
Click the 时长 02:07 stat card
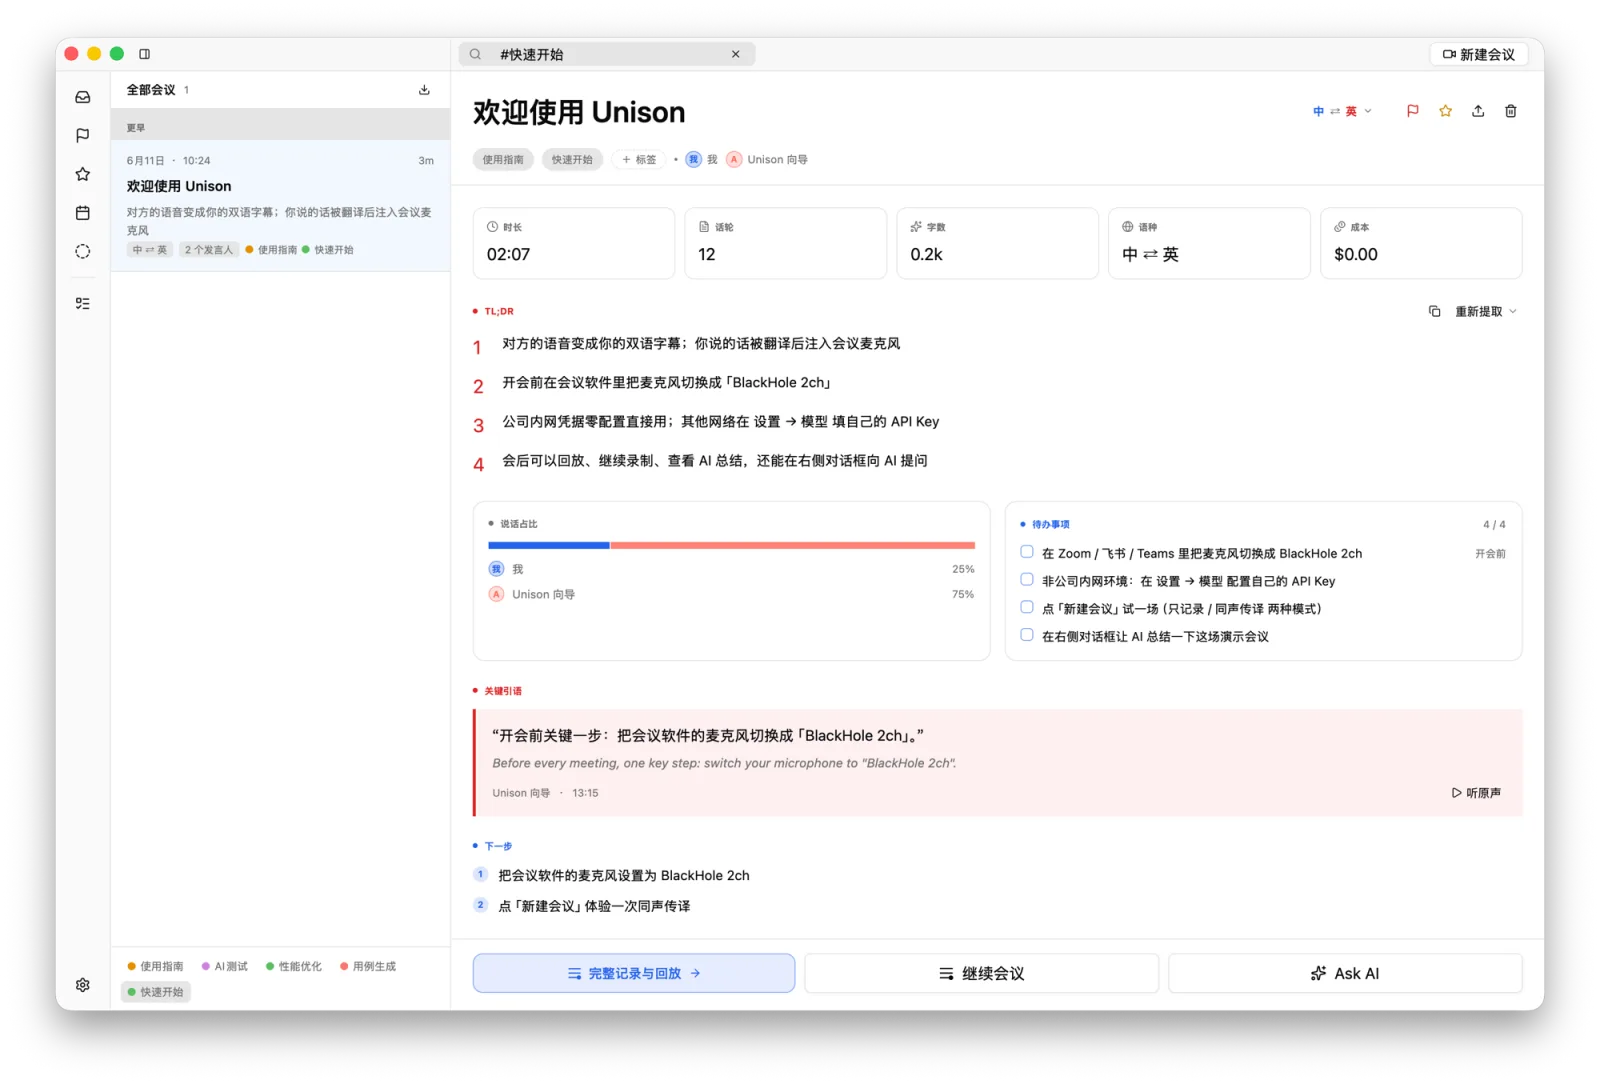point(574,243)
